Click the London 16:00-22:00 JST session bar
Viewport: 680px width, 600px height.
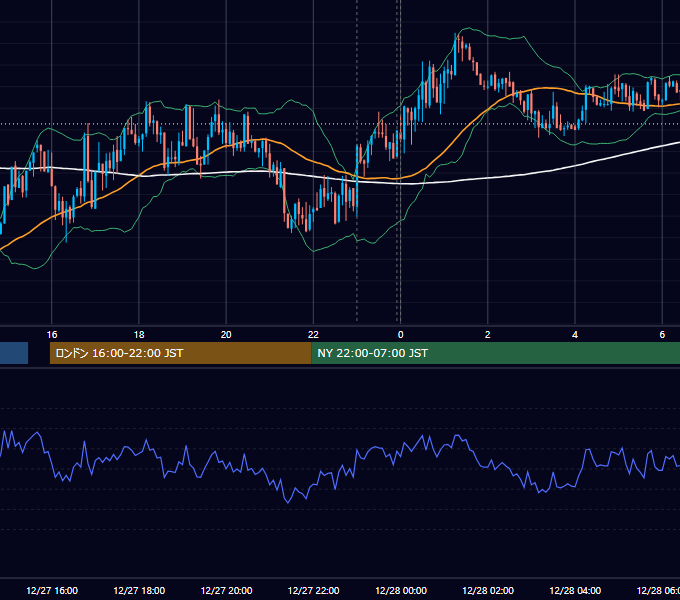coord(180,353)
